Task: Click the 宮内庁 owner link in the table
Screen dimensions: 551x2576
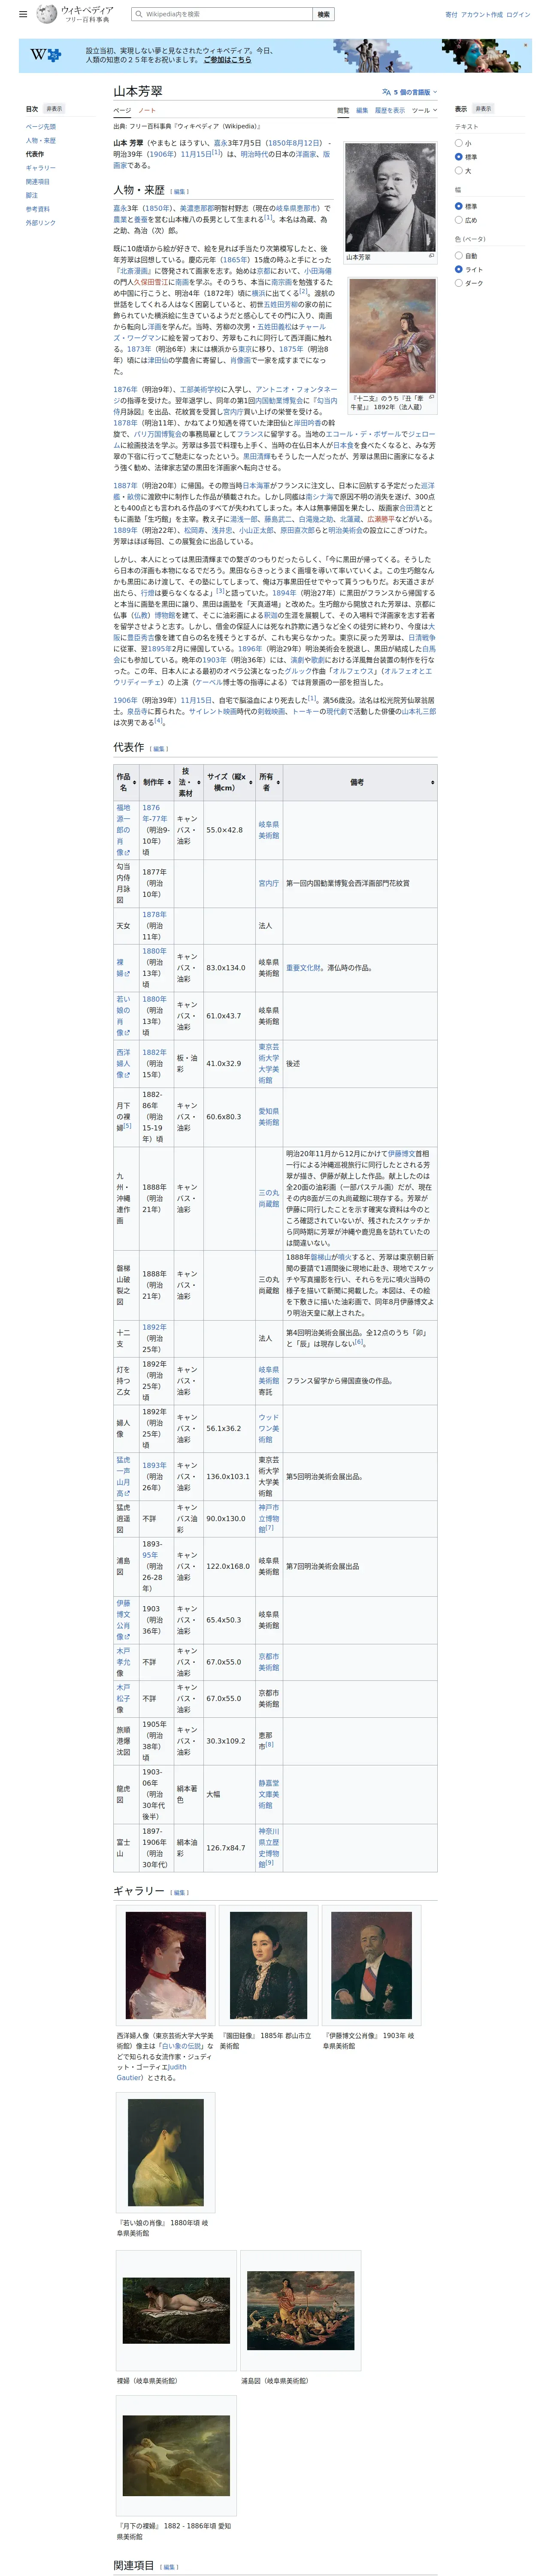Action: (269, 883)
